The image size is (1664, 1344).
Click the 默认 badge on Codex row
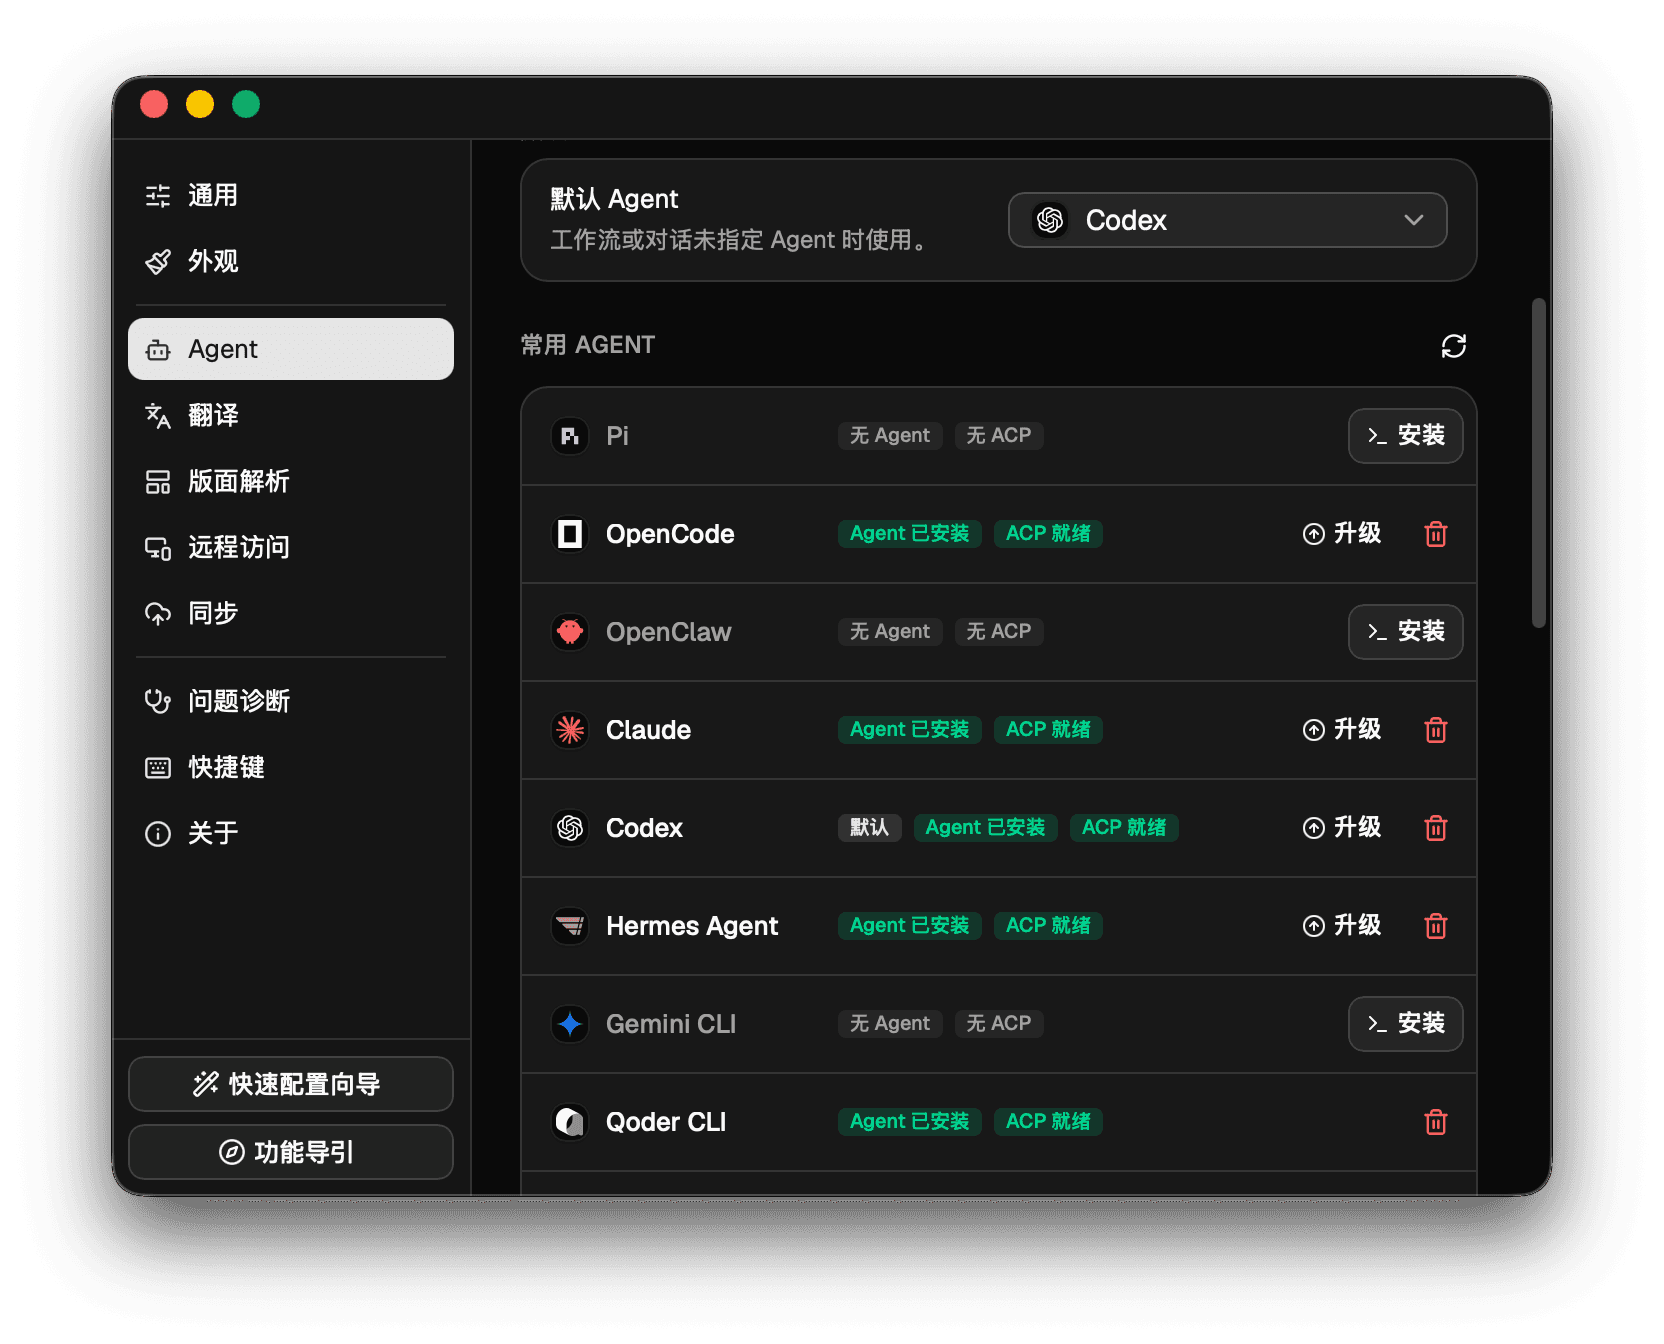click(870, 828)
